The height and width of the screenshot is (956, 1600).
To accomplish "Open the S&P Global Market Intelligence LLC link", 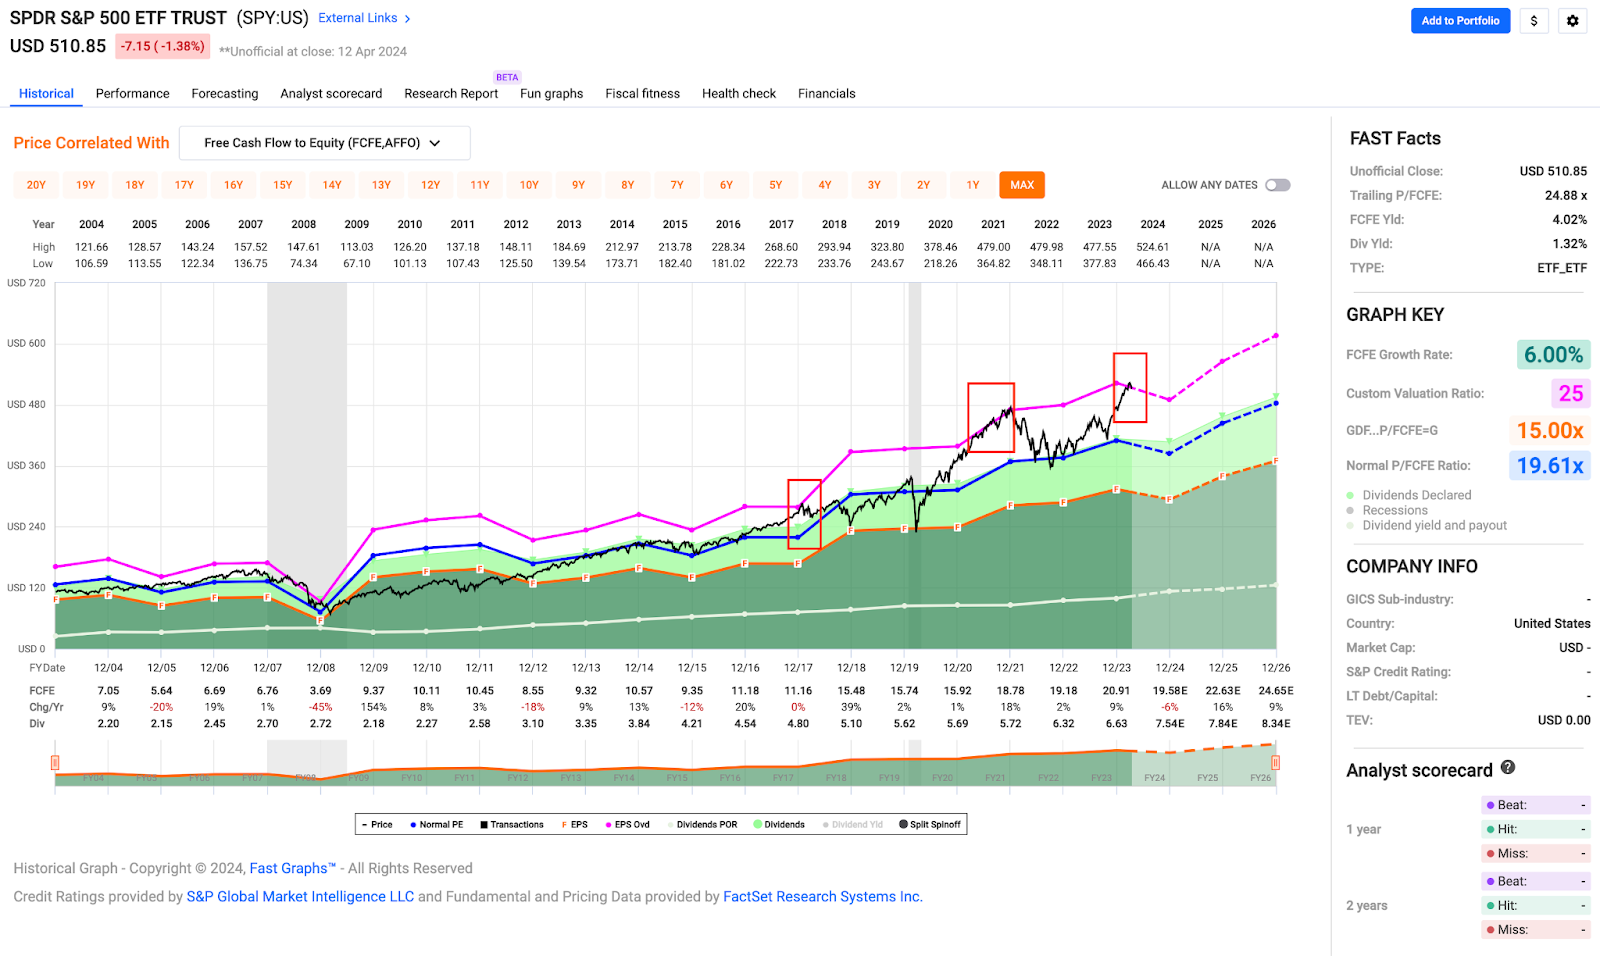I will (300, 896).
